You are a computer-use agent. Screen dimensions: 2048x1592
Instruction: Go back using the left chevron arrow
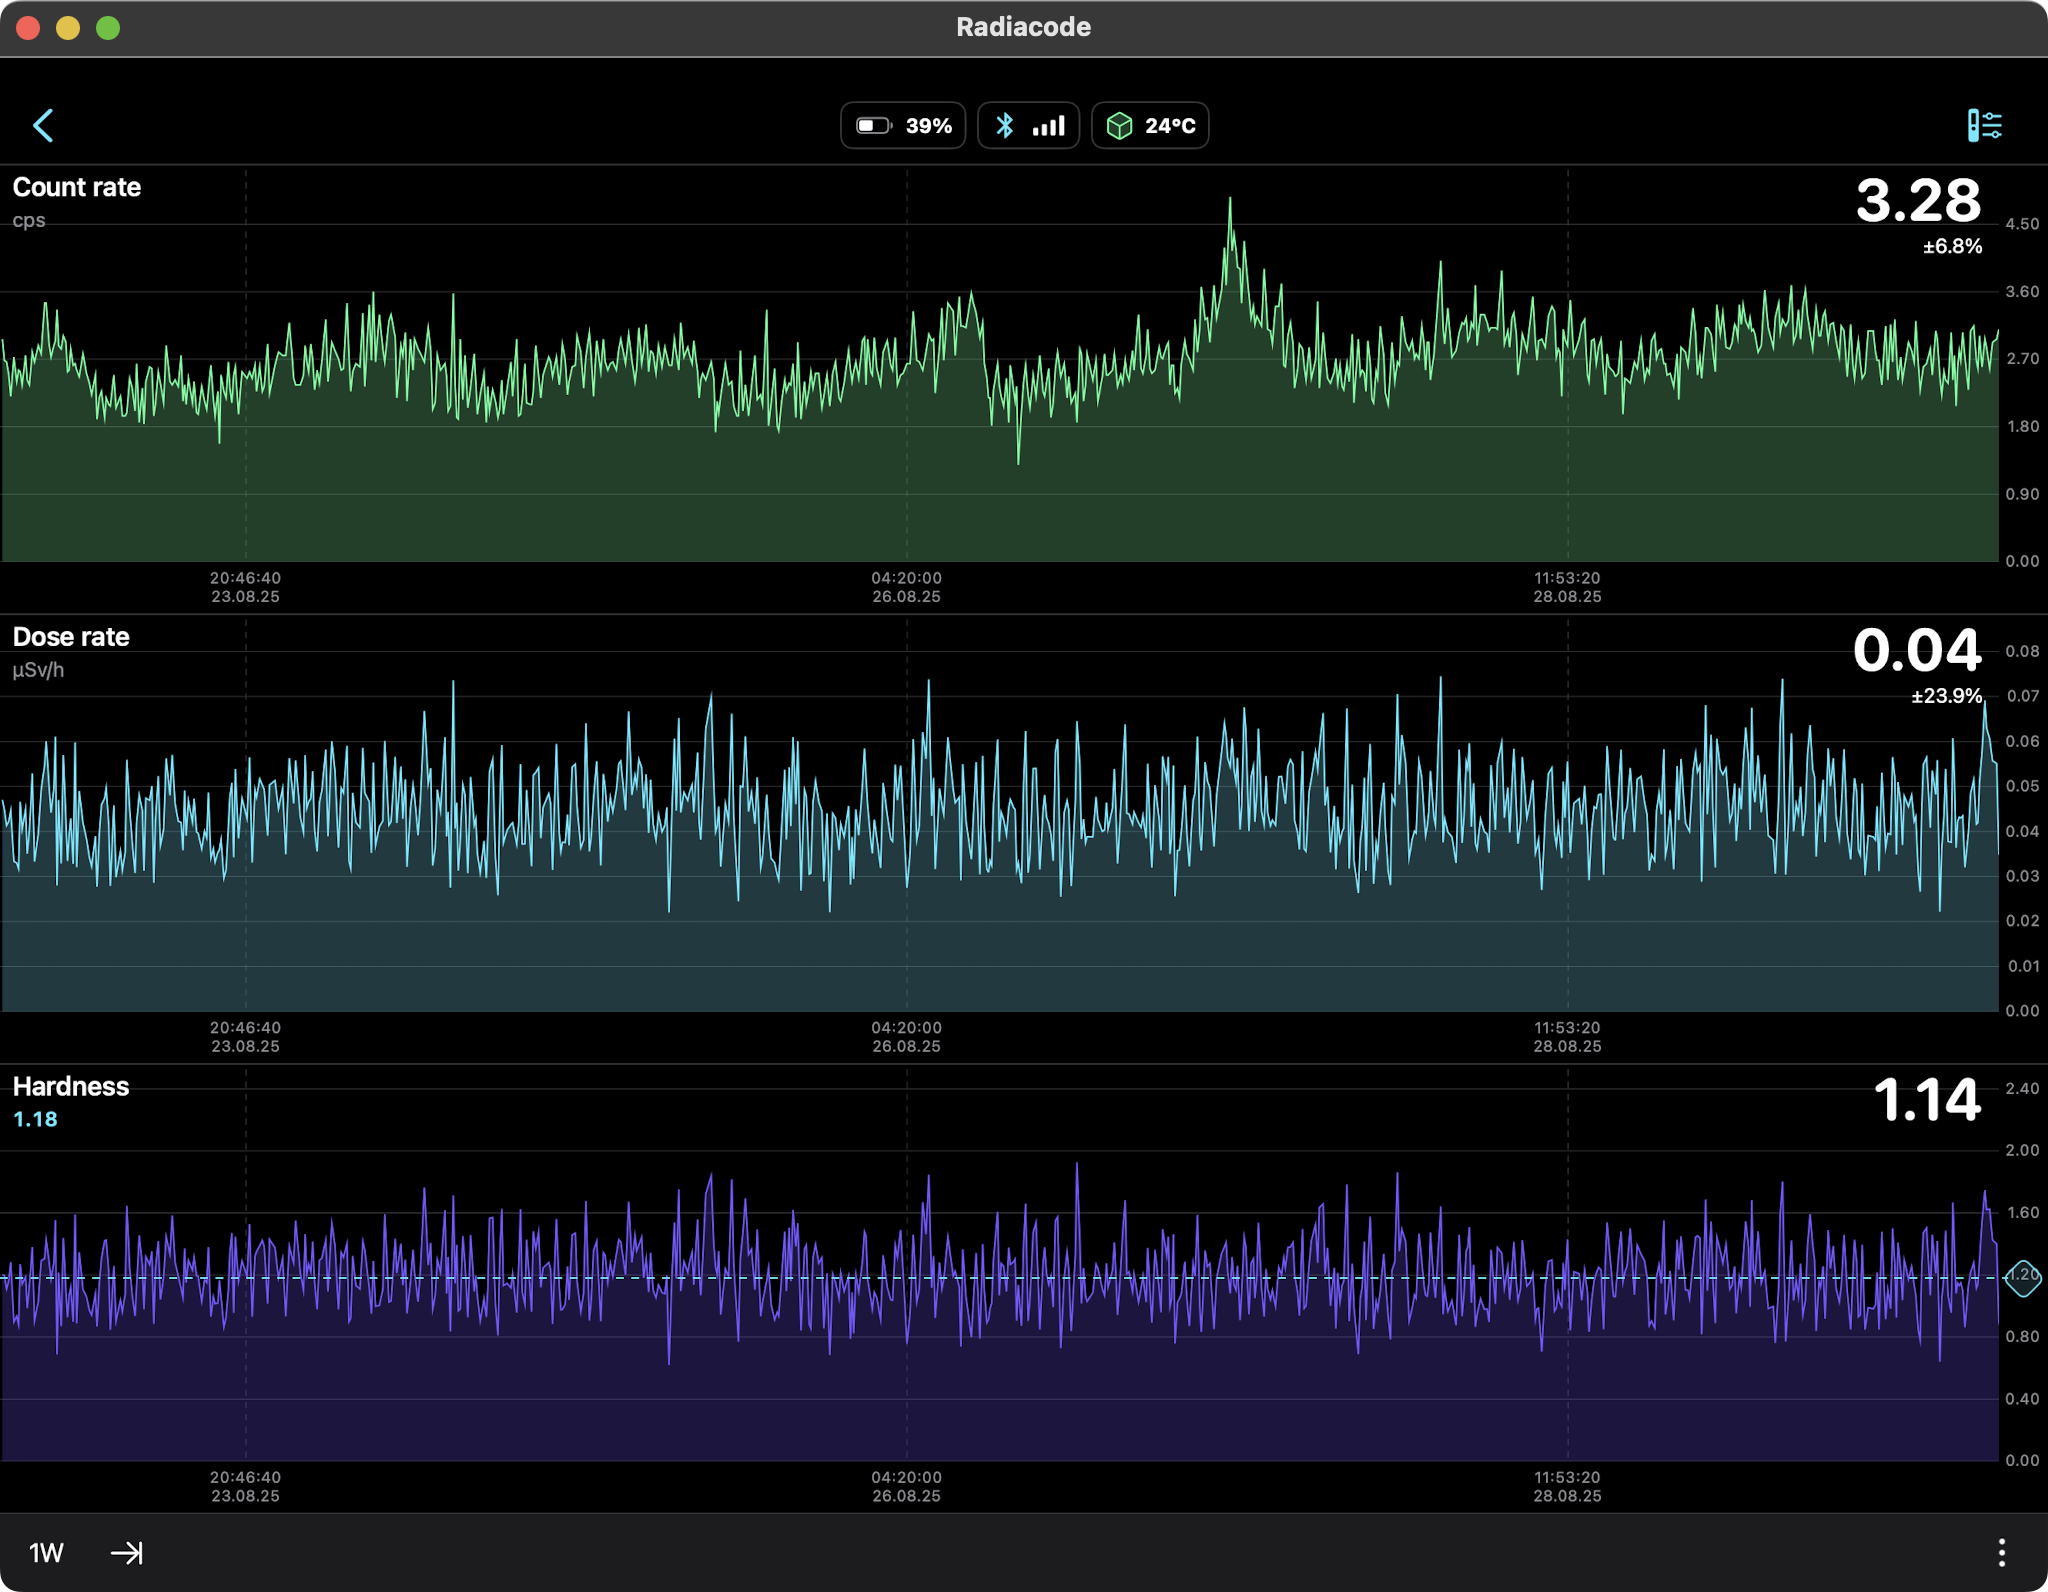click(43, 126)
